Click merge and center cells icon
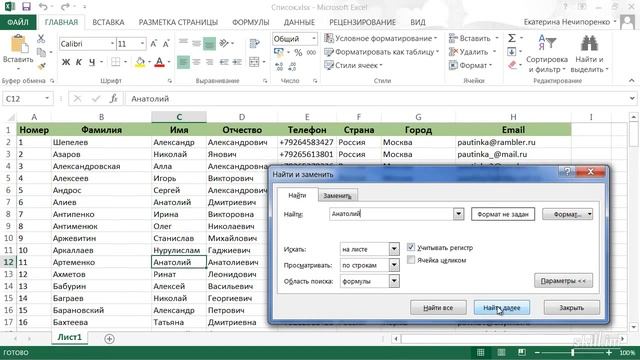This screenshot has width=640, height=360. 254,62
